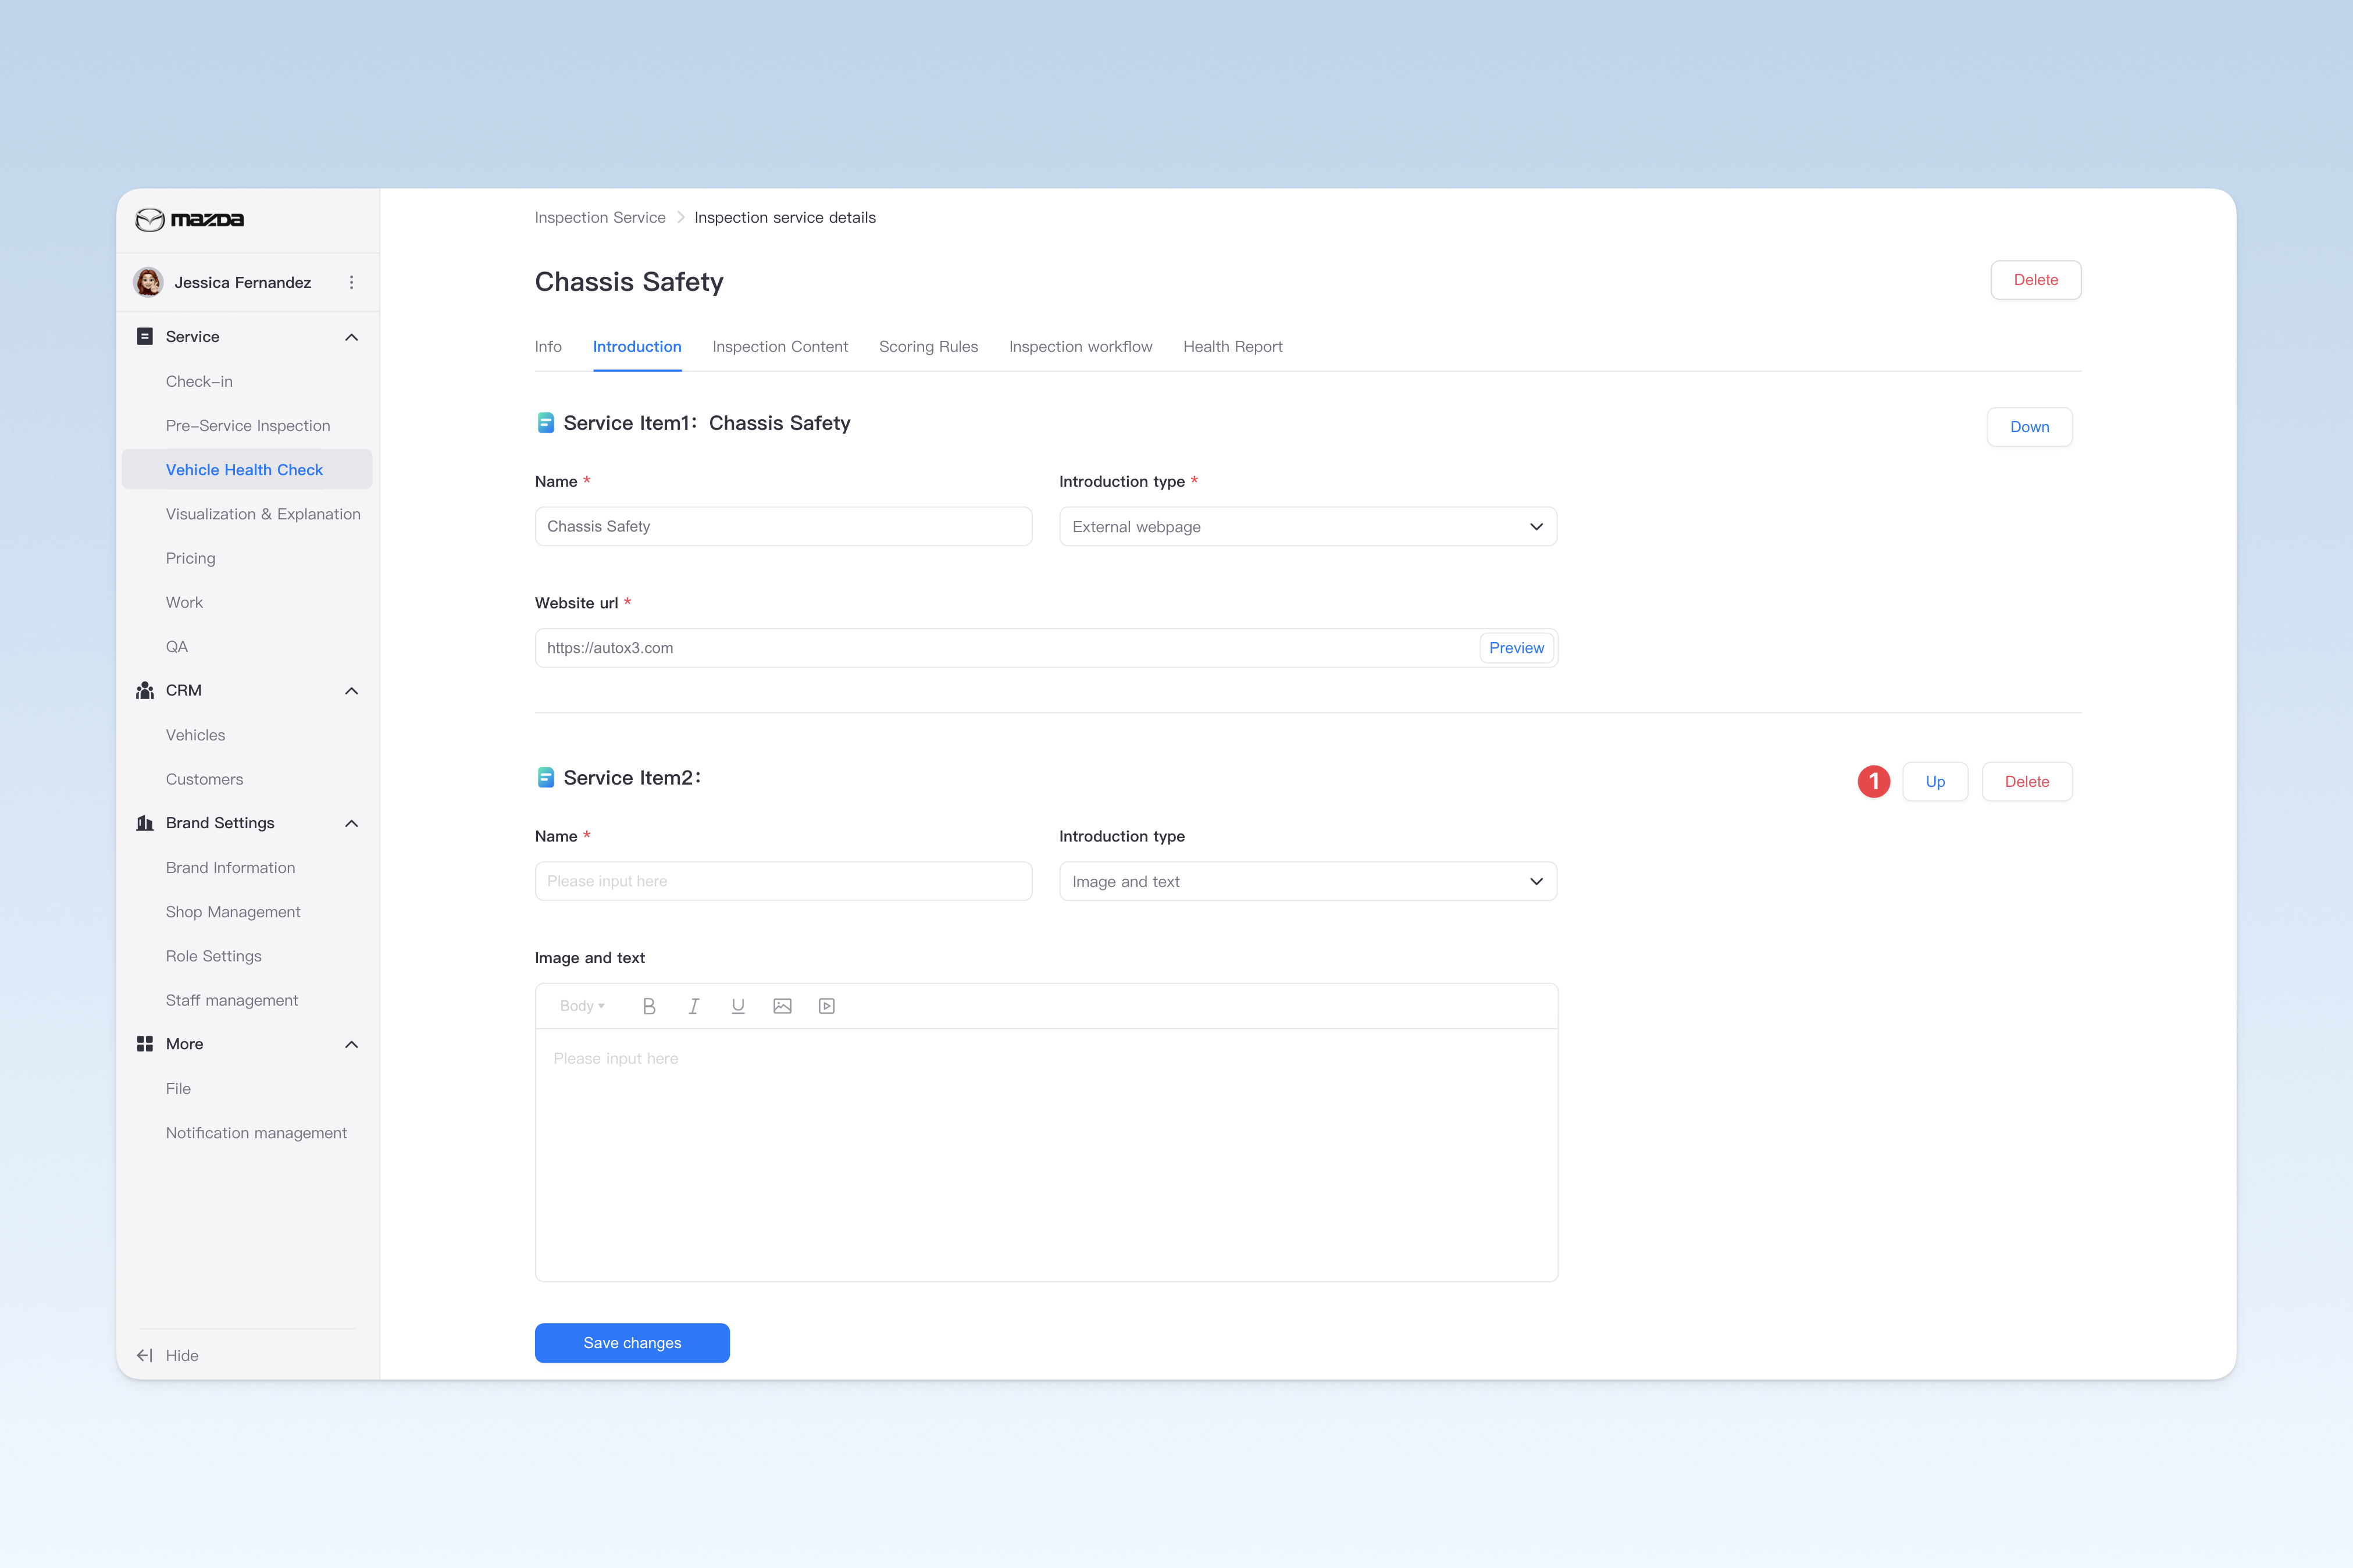This screenshot has height=1568, width=2353.
Task: Apply italic formatting in the editor toolbar
Action: [693, 1006]
